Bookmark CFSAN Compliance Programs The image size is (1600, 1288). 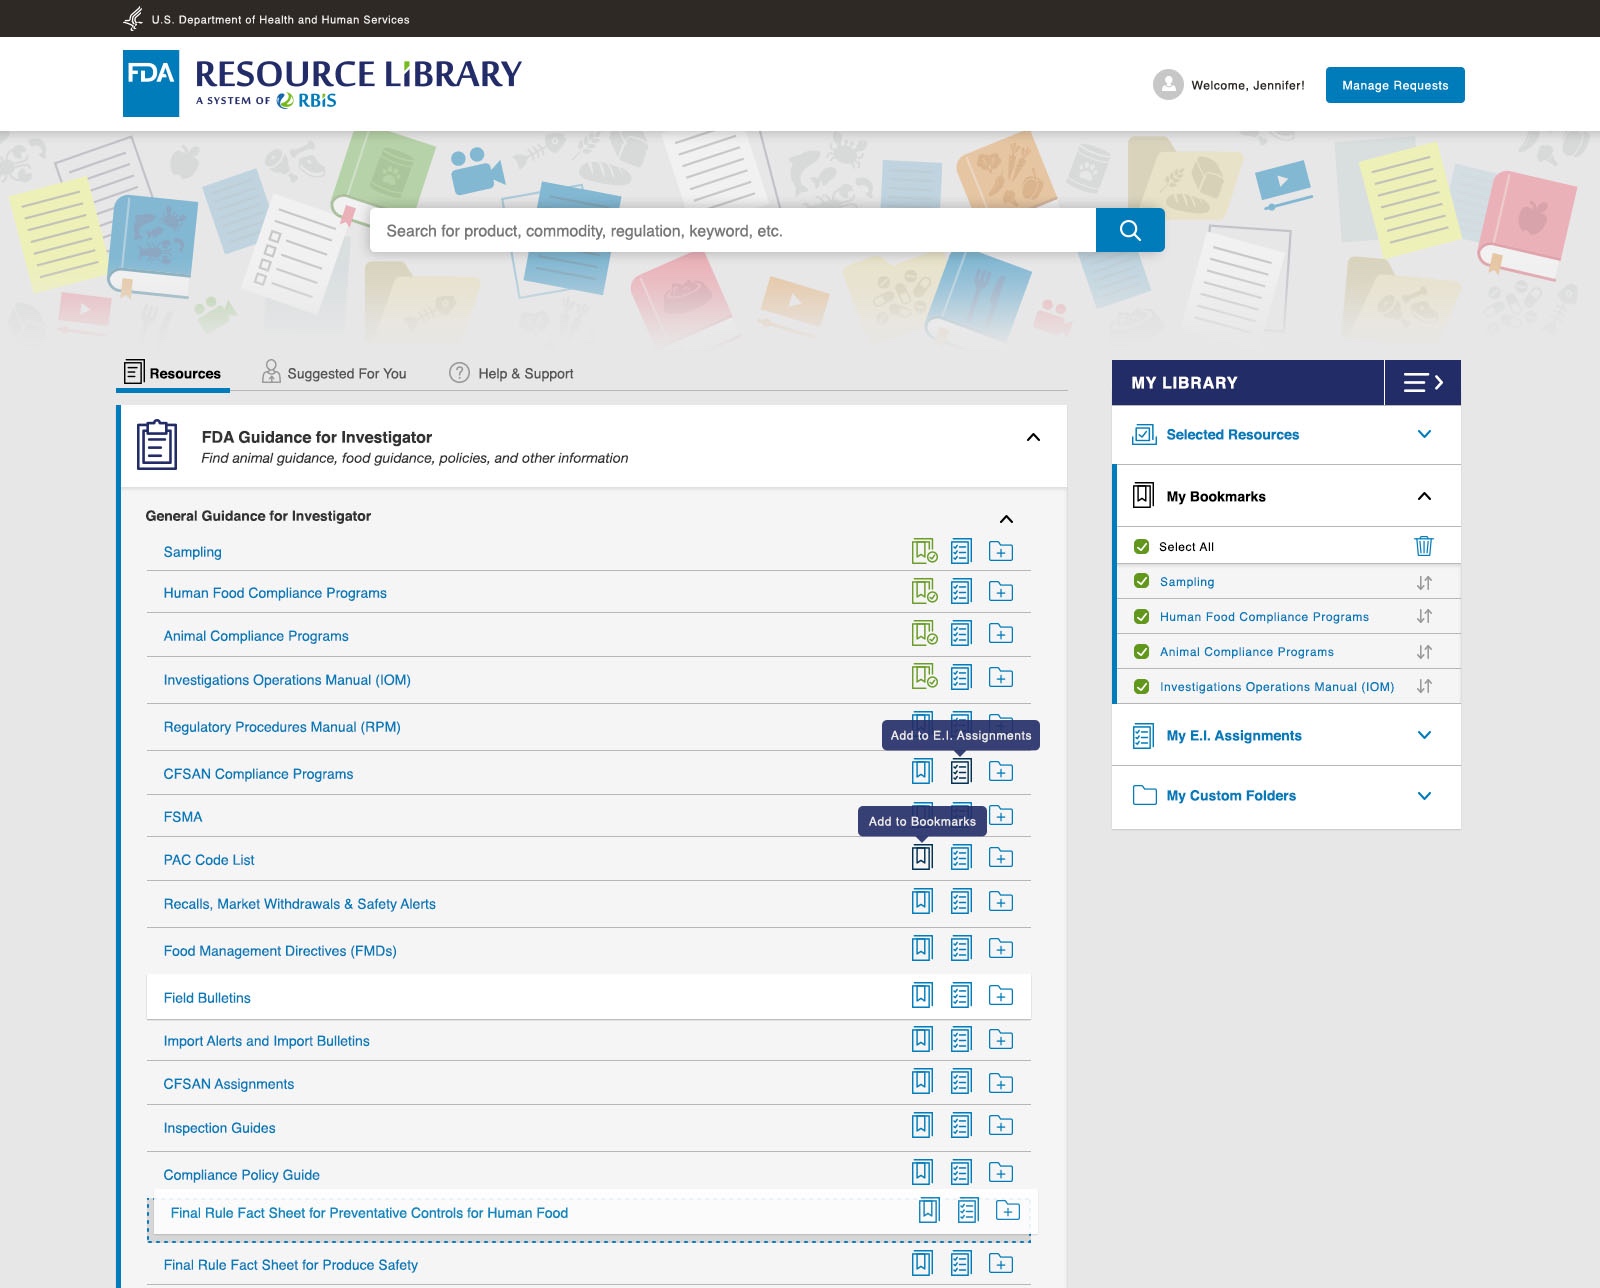pyautogui.click(x=922, y=771)
